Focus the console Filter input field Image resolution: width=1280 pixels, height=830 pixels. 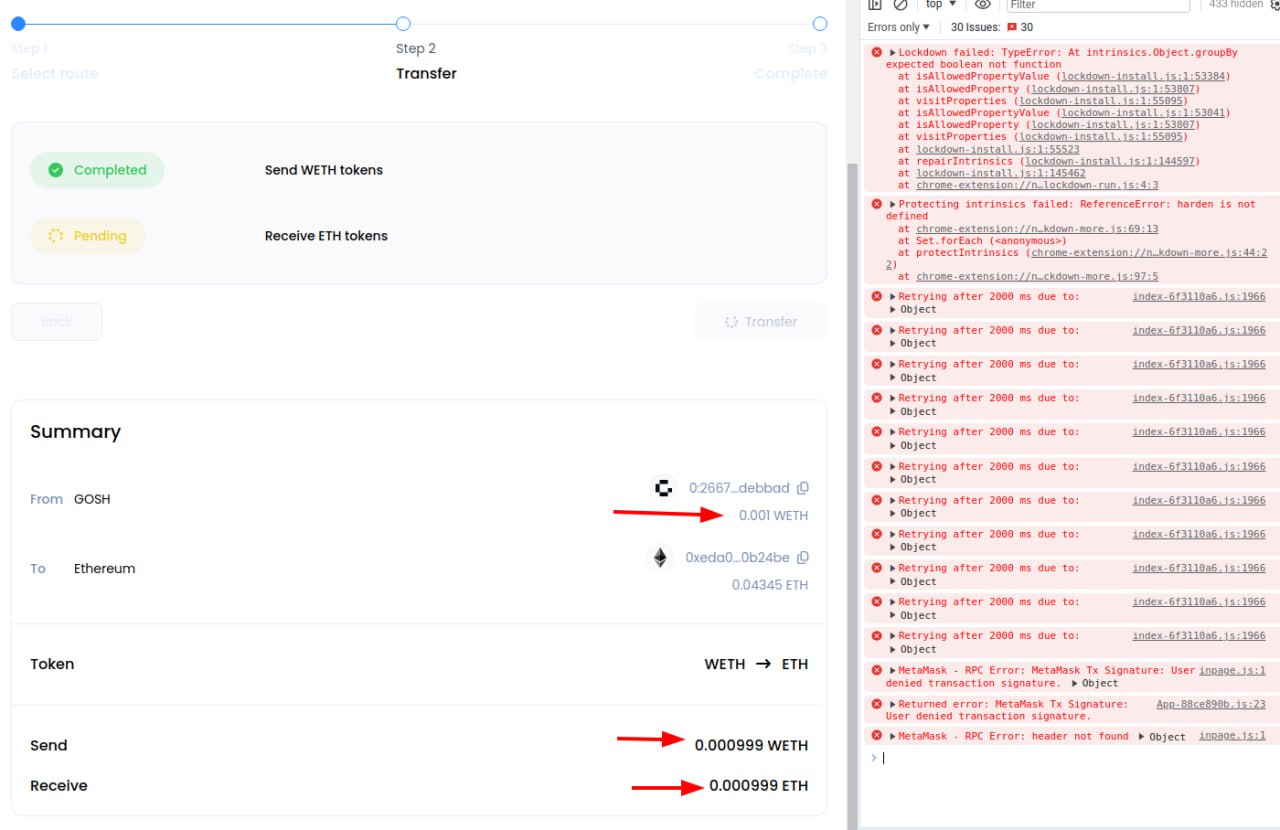[1095, 5]
